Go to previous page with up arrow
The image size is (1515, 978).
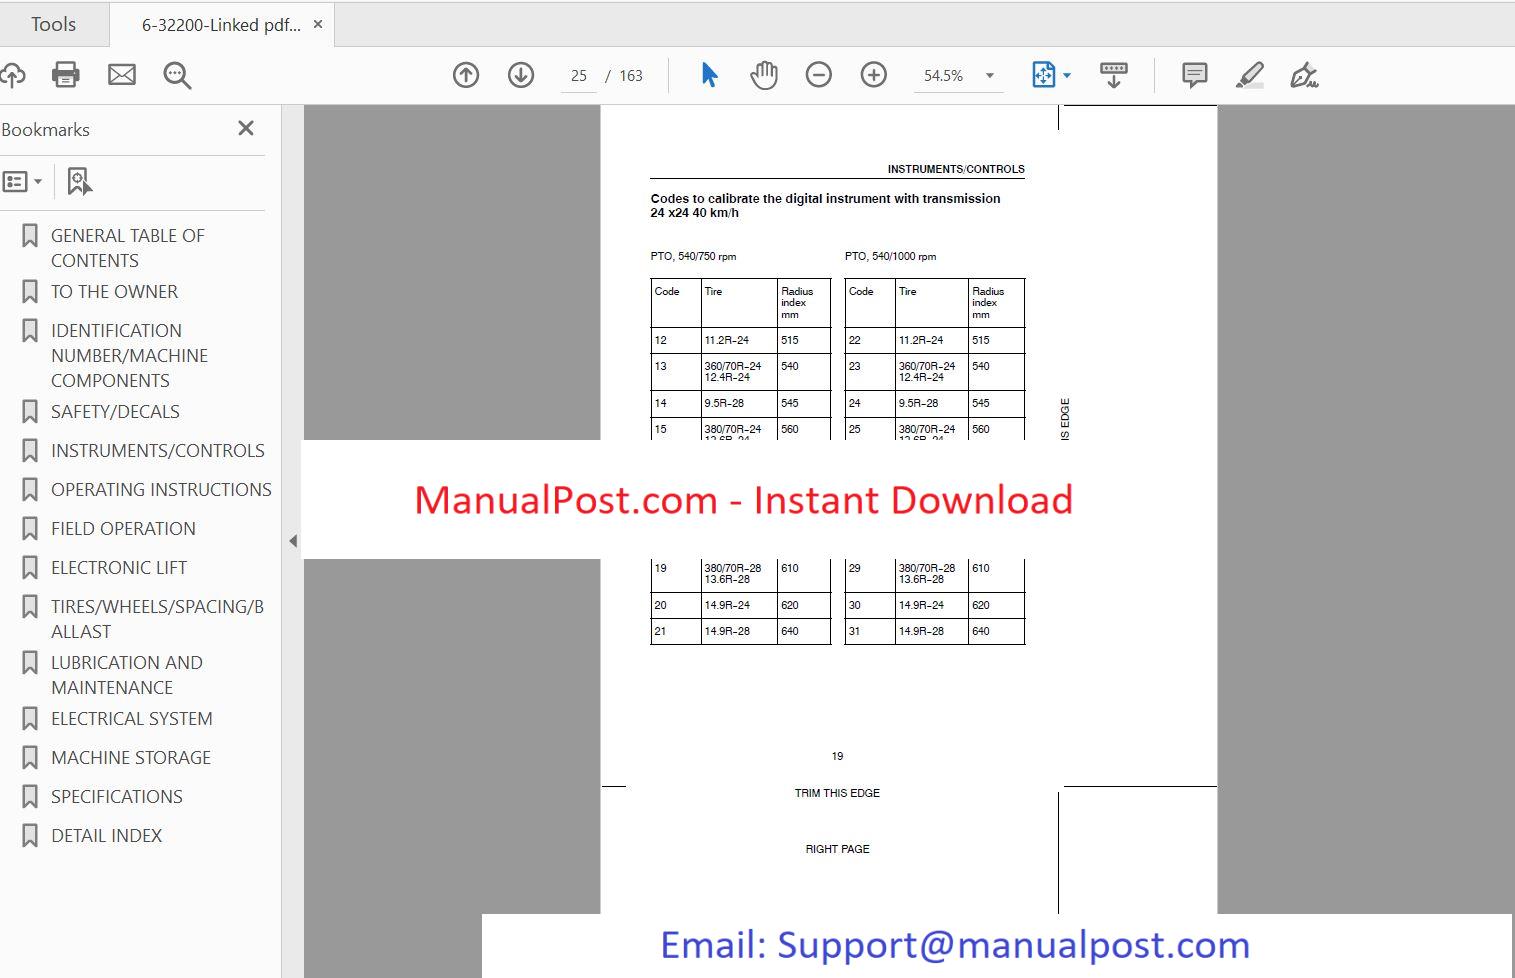point(466,75)
